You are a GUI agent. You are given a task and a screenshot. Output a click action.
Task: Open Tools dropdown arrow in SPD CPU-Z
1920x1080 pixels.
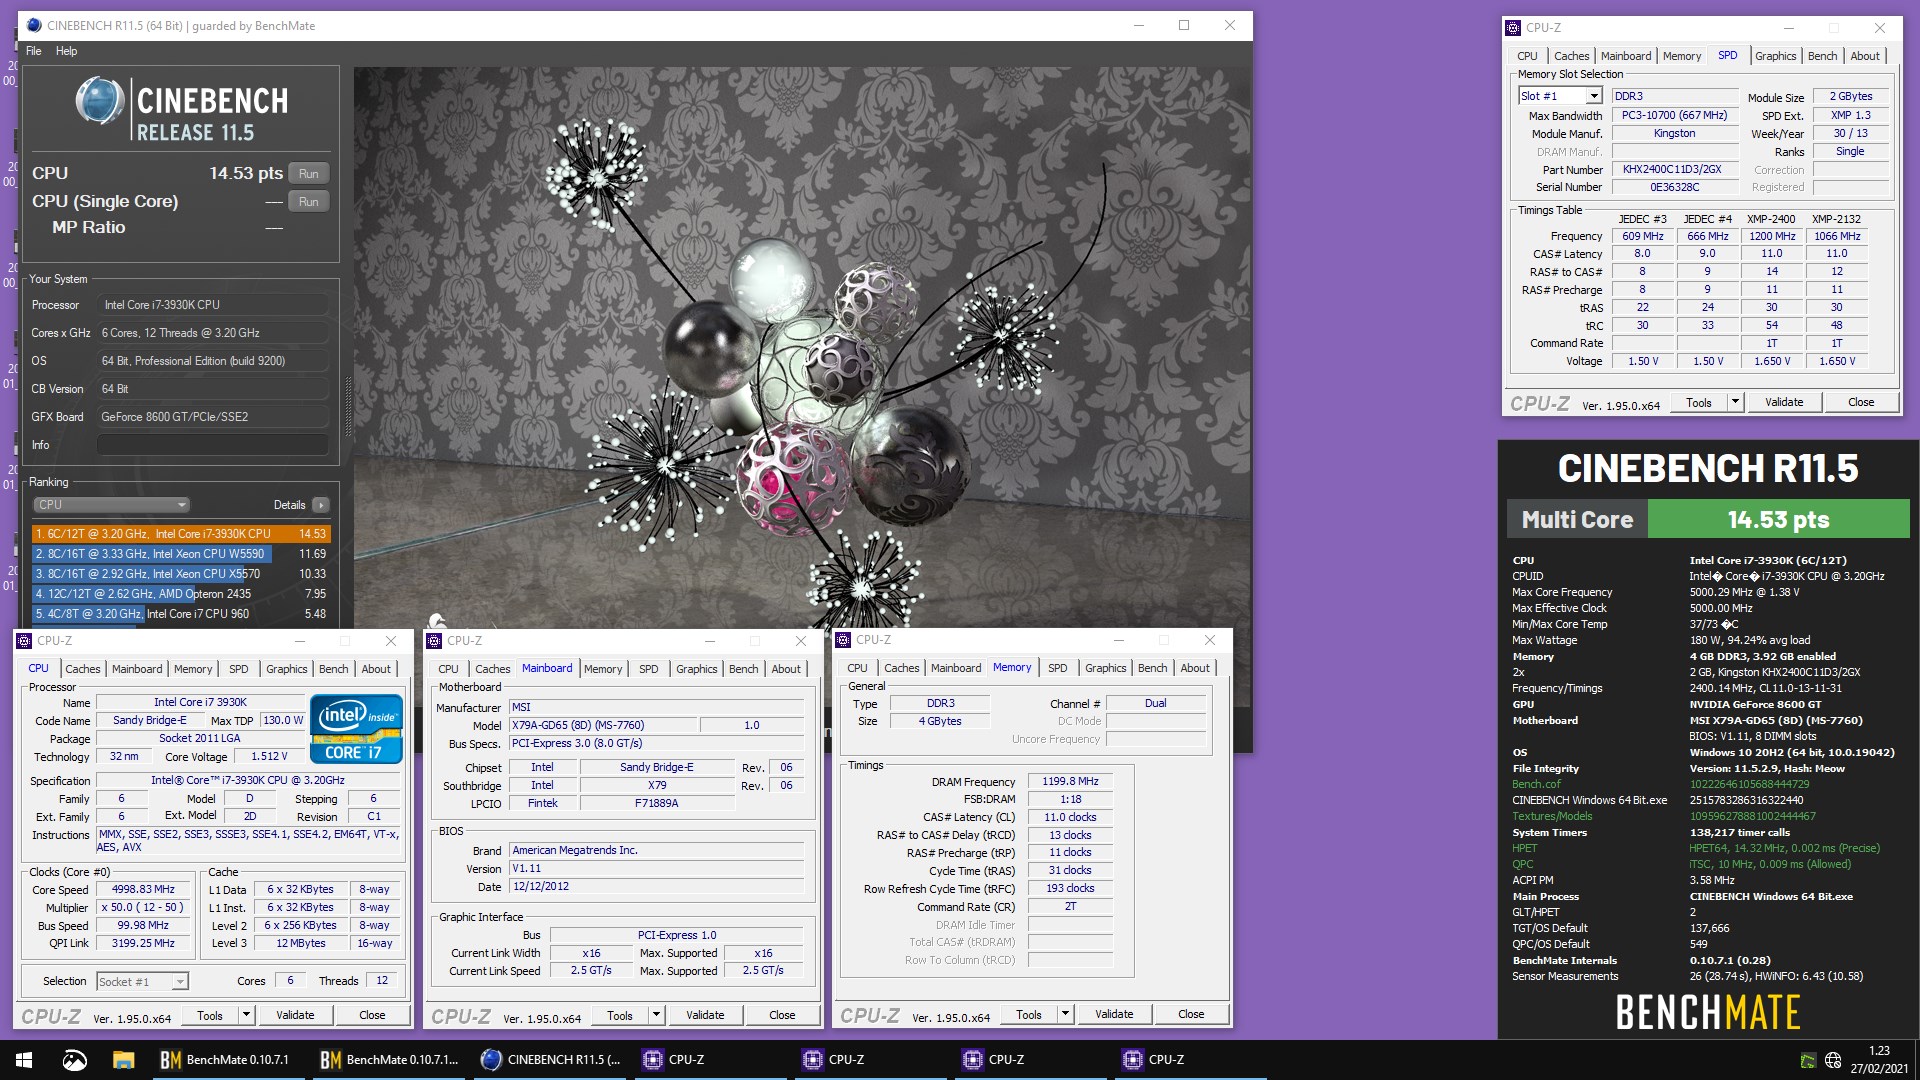point(1735,402)
